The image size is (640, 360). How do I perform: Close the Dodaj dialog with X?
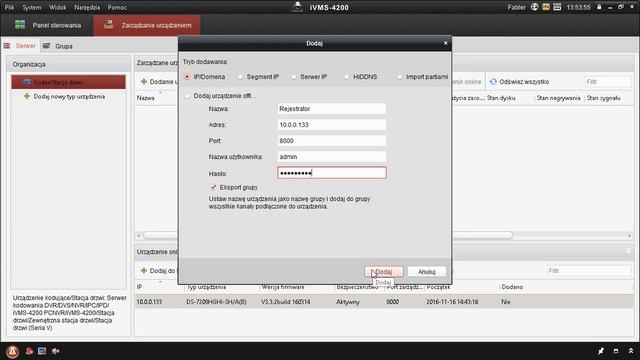coord(445,43)
